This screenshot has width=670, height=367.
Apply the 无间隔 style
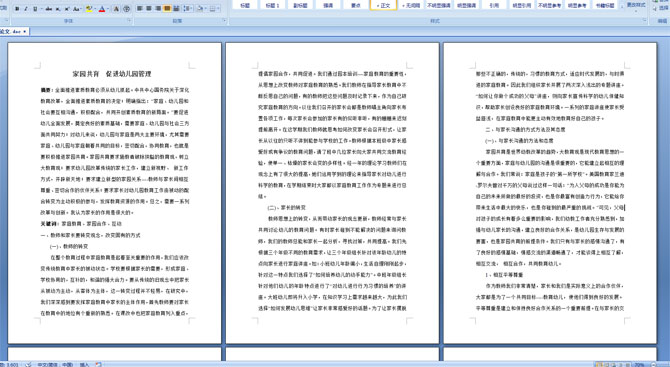(x=411, y=5)
